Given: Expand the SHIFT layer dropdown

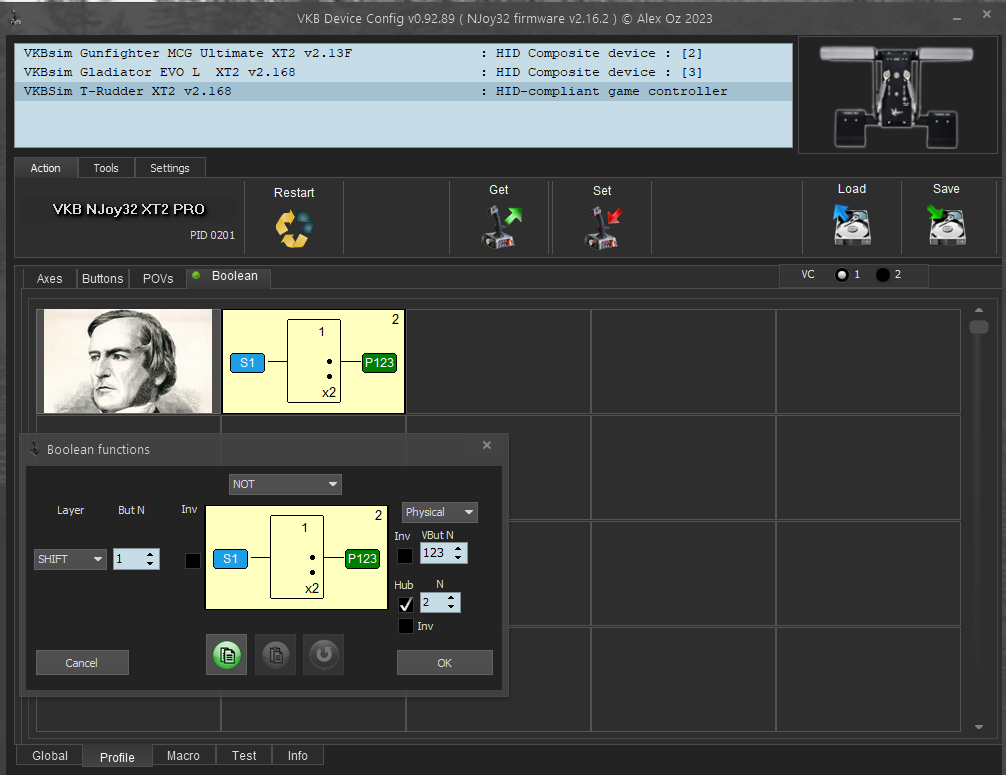Looking at the screenshot, I should coord(70,559).
